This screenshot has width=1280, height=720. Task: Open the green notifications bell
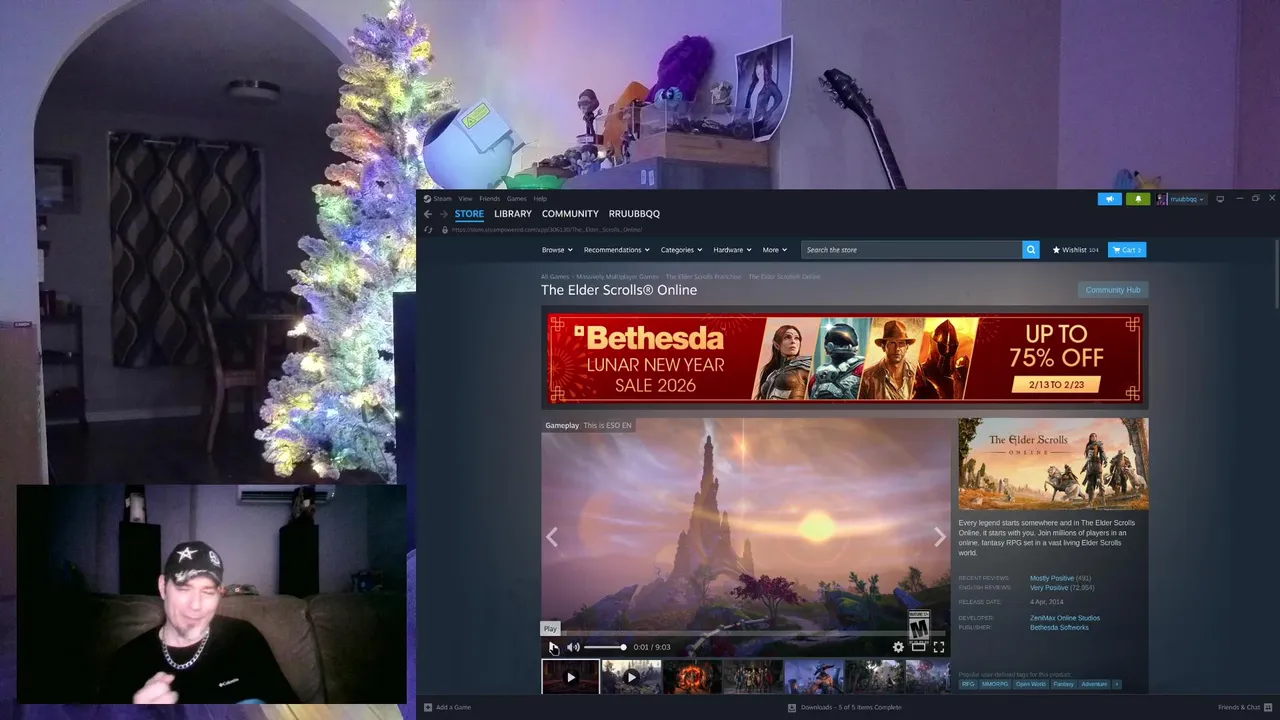tap(1138, 199)
